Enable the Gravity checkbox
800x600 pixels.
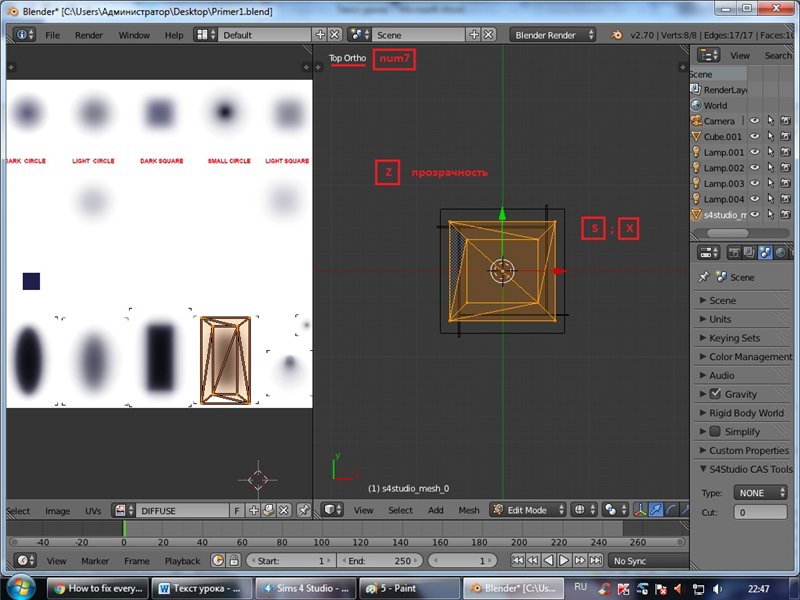click(x=715, y=394)
